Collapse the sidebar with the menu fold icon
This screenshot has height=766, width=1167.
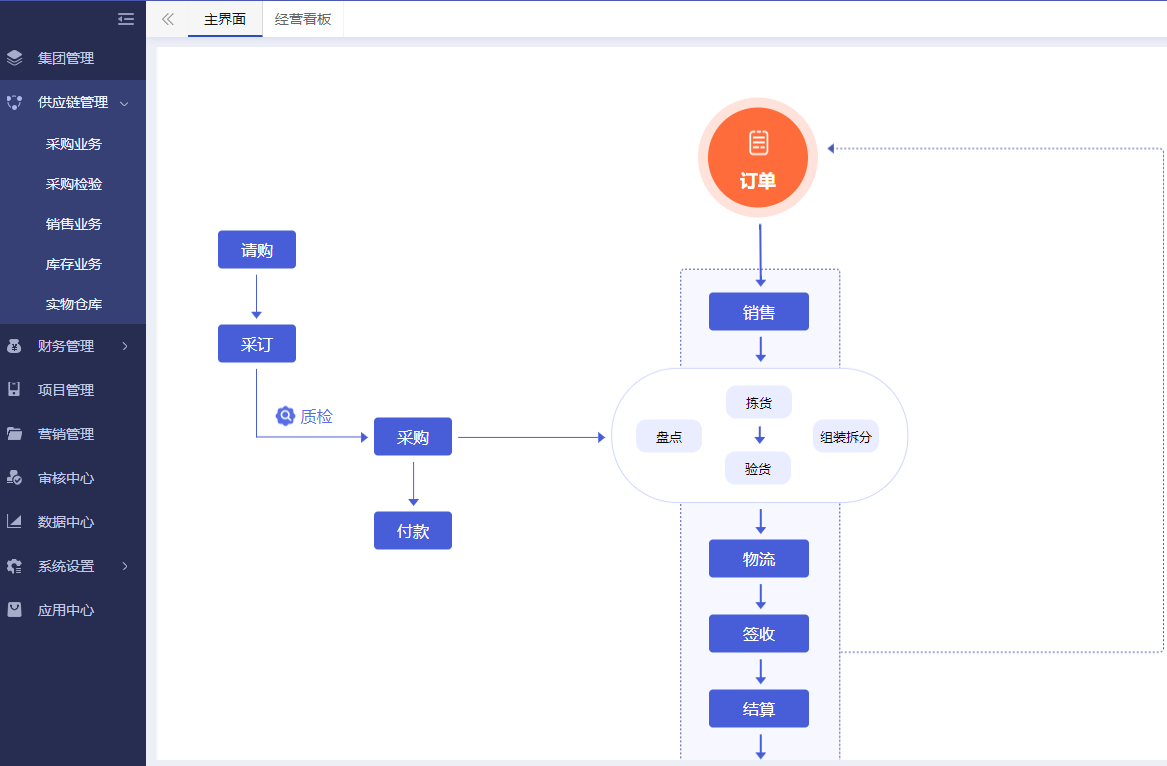coord(126,19)
